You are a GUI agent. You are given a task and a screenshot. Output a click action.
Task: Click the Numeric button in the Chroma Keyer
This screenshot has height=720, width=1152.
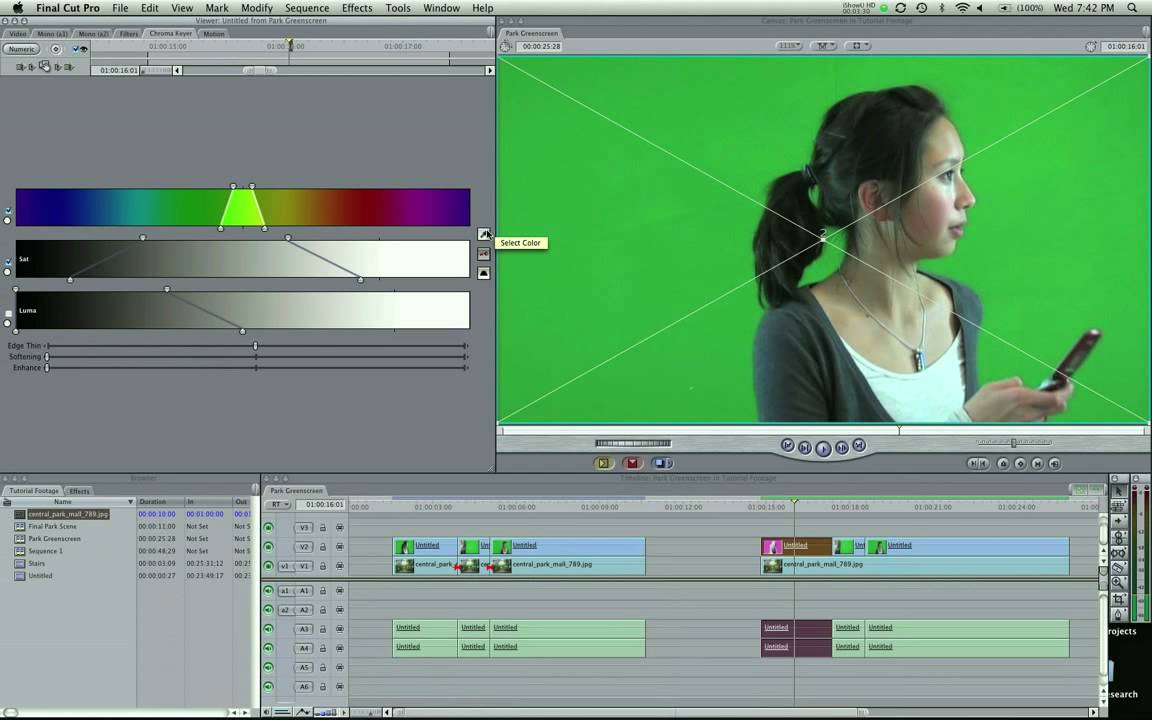[21, 49]
